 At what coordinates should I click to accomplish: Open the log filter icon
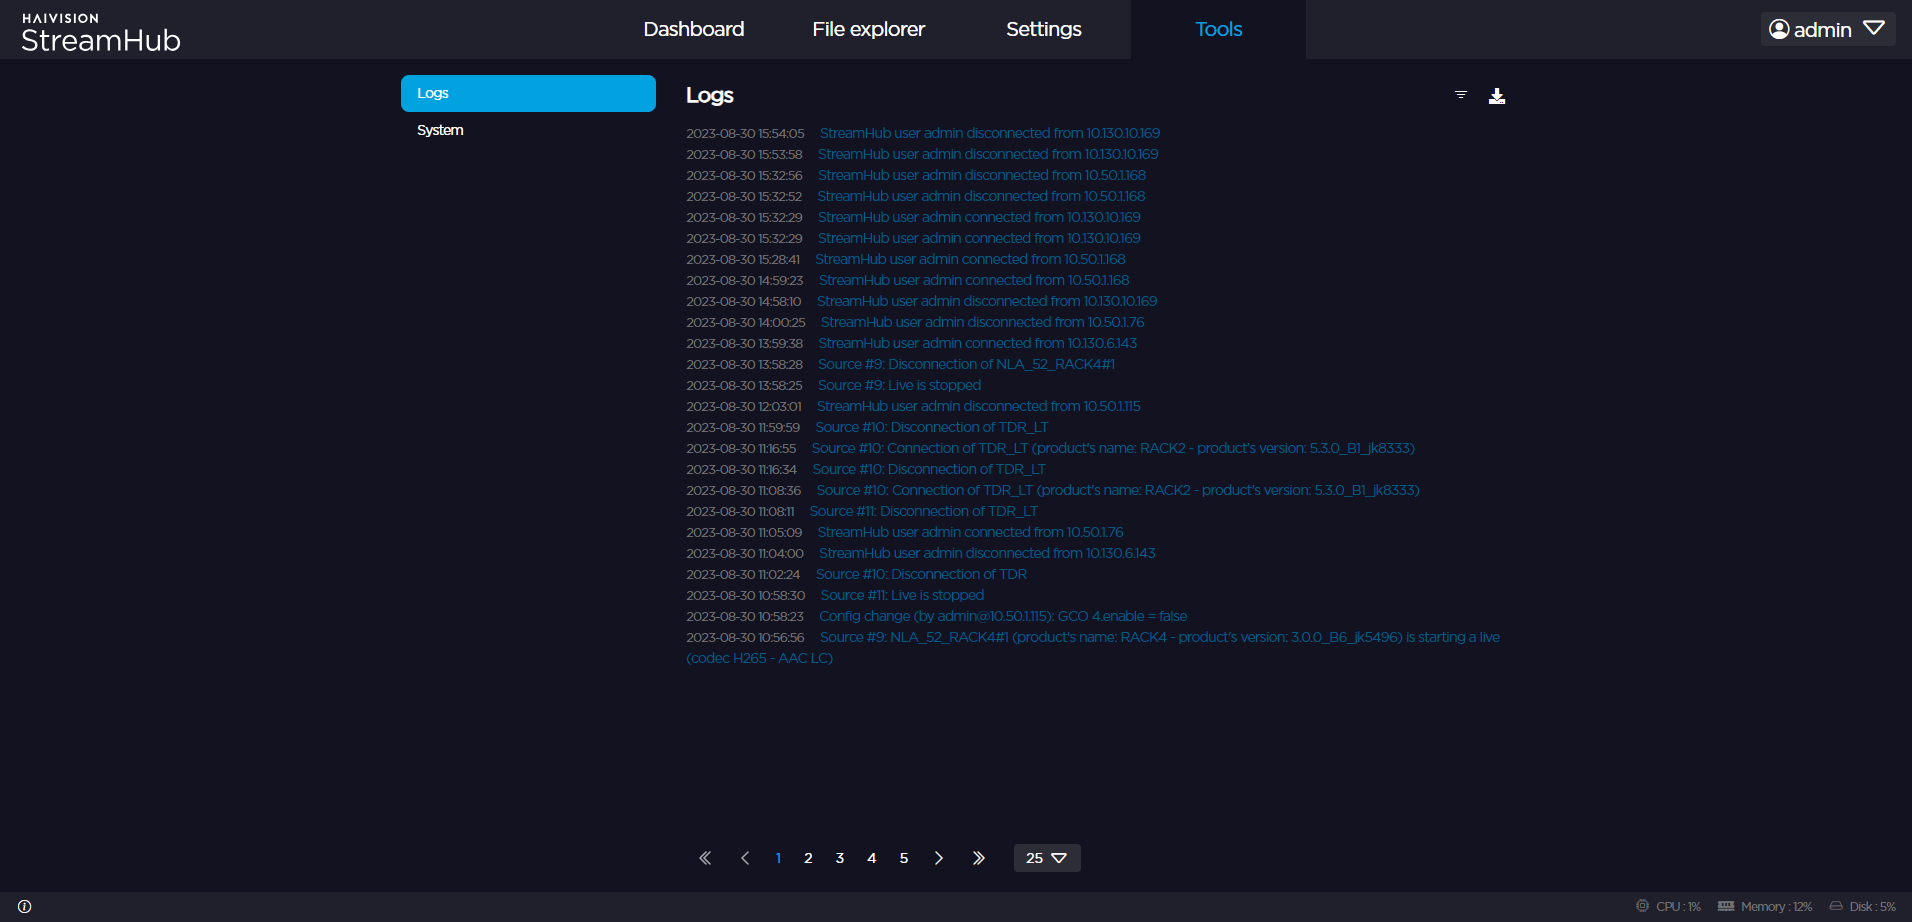point(1461,95)
